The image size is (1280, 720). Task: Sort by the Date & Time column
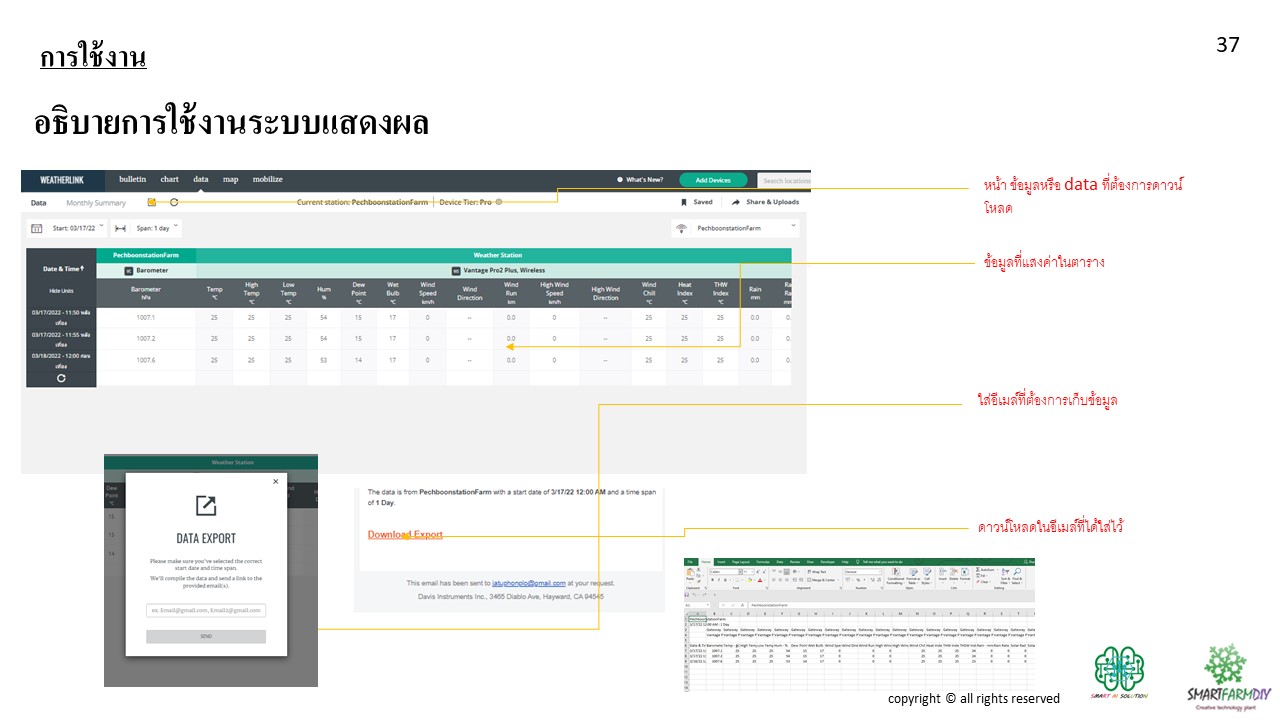[x=61, y=269]
